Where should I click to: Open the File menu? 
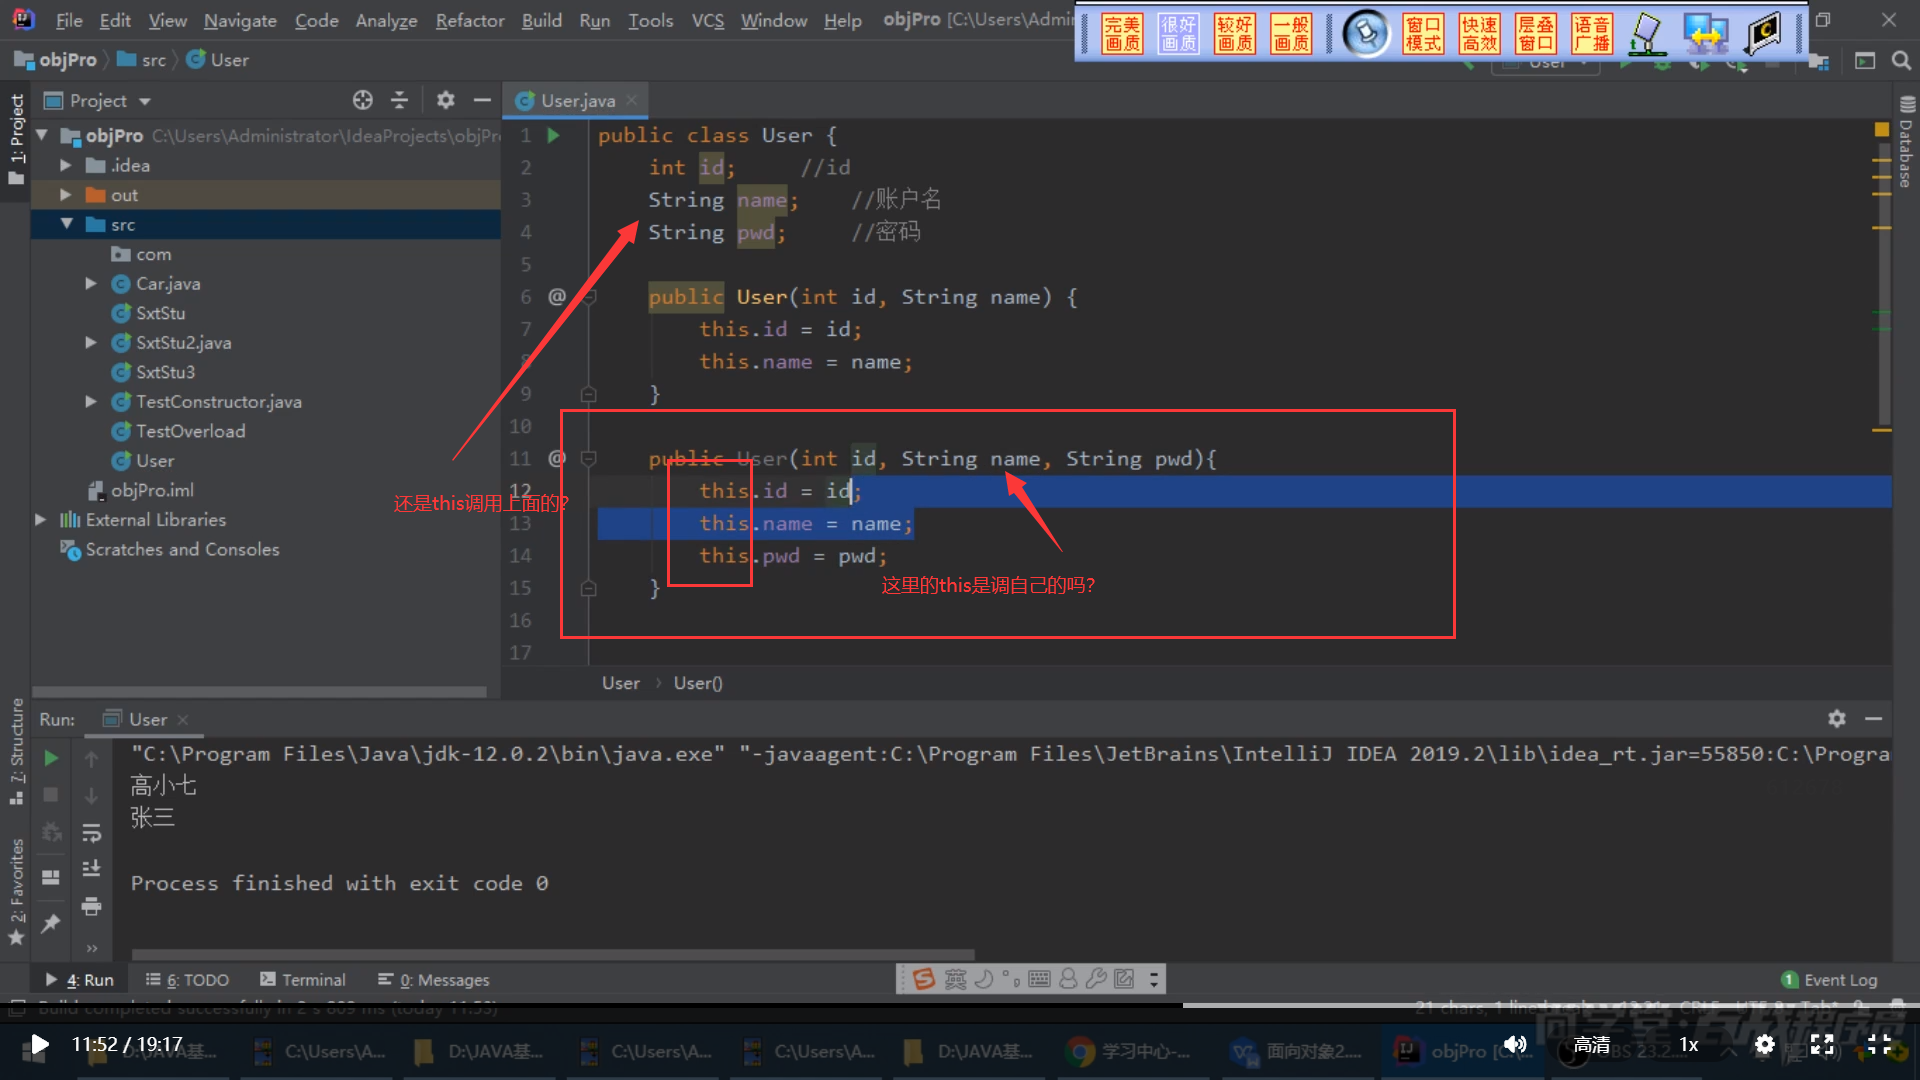(69, 20)
